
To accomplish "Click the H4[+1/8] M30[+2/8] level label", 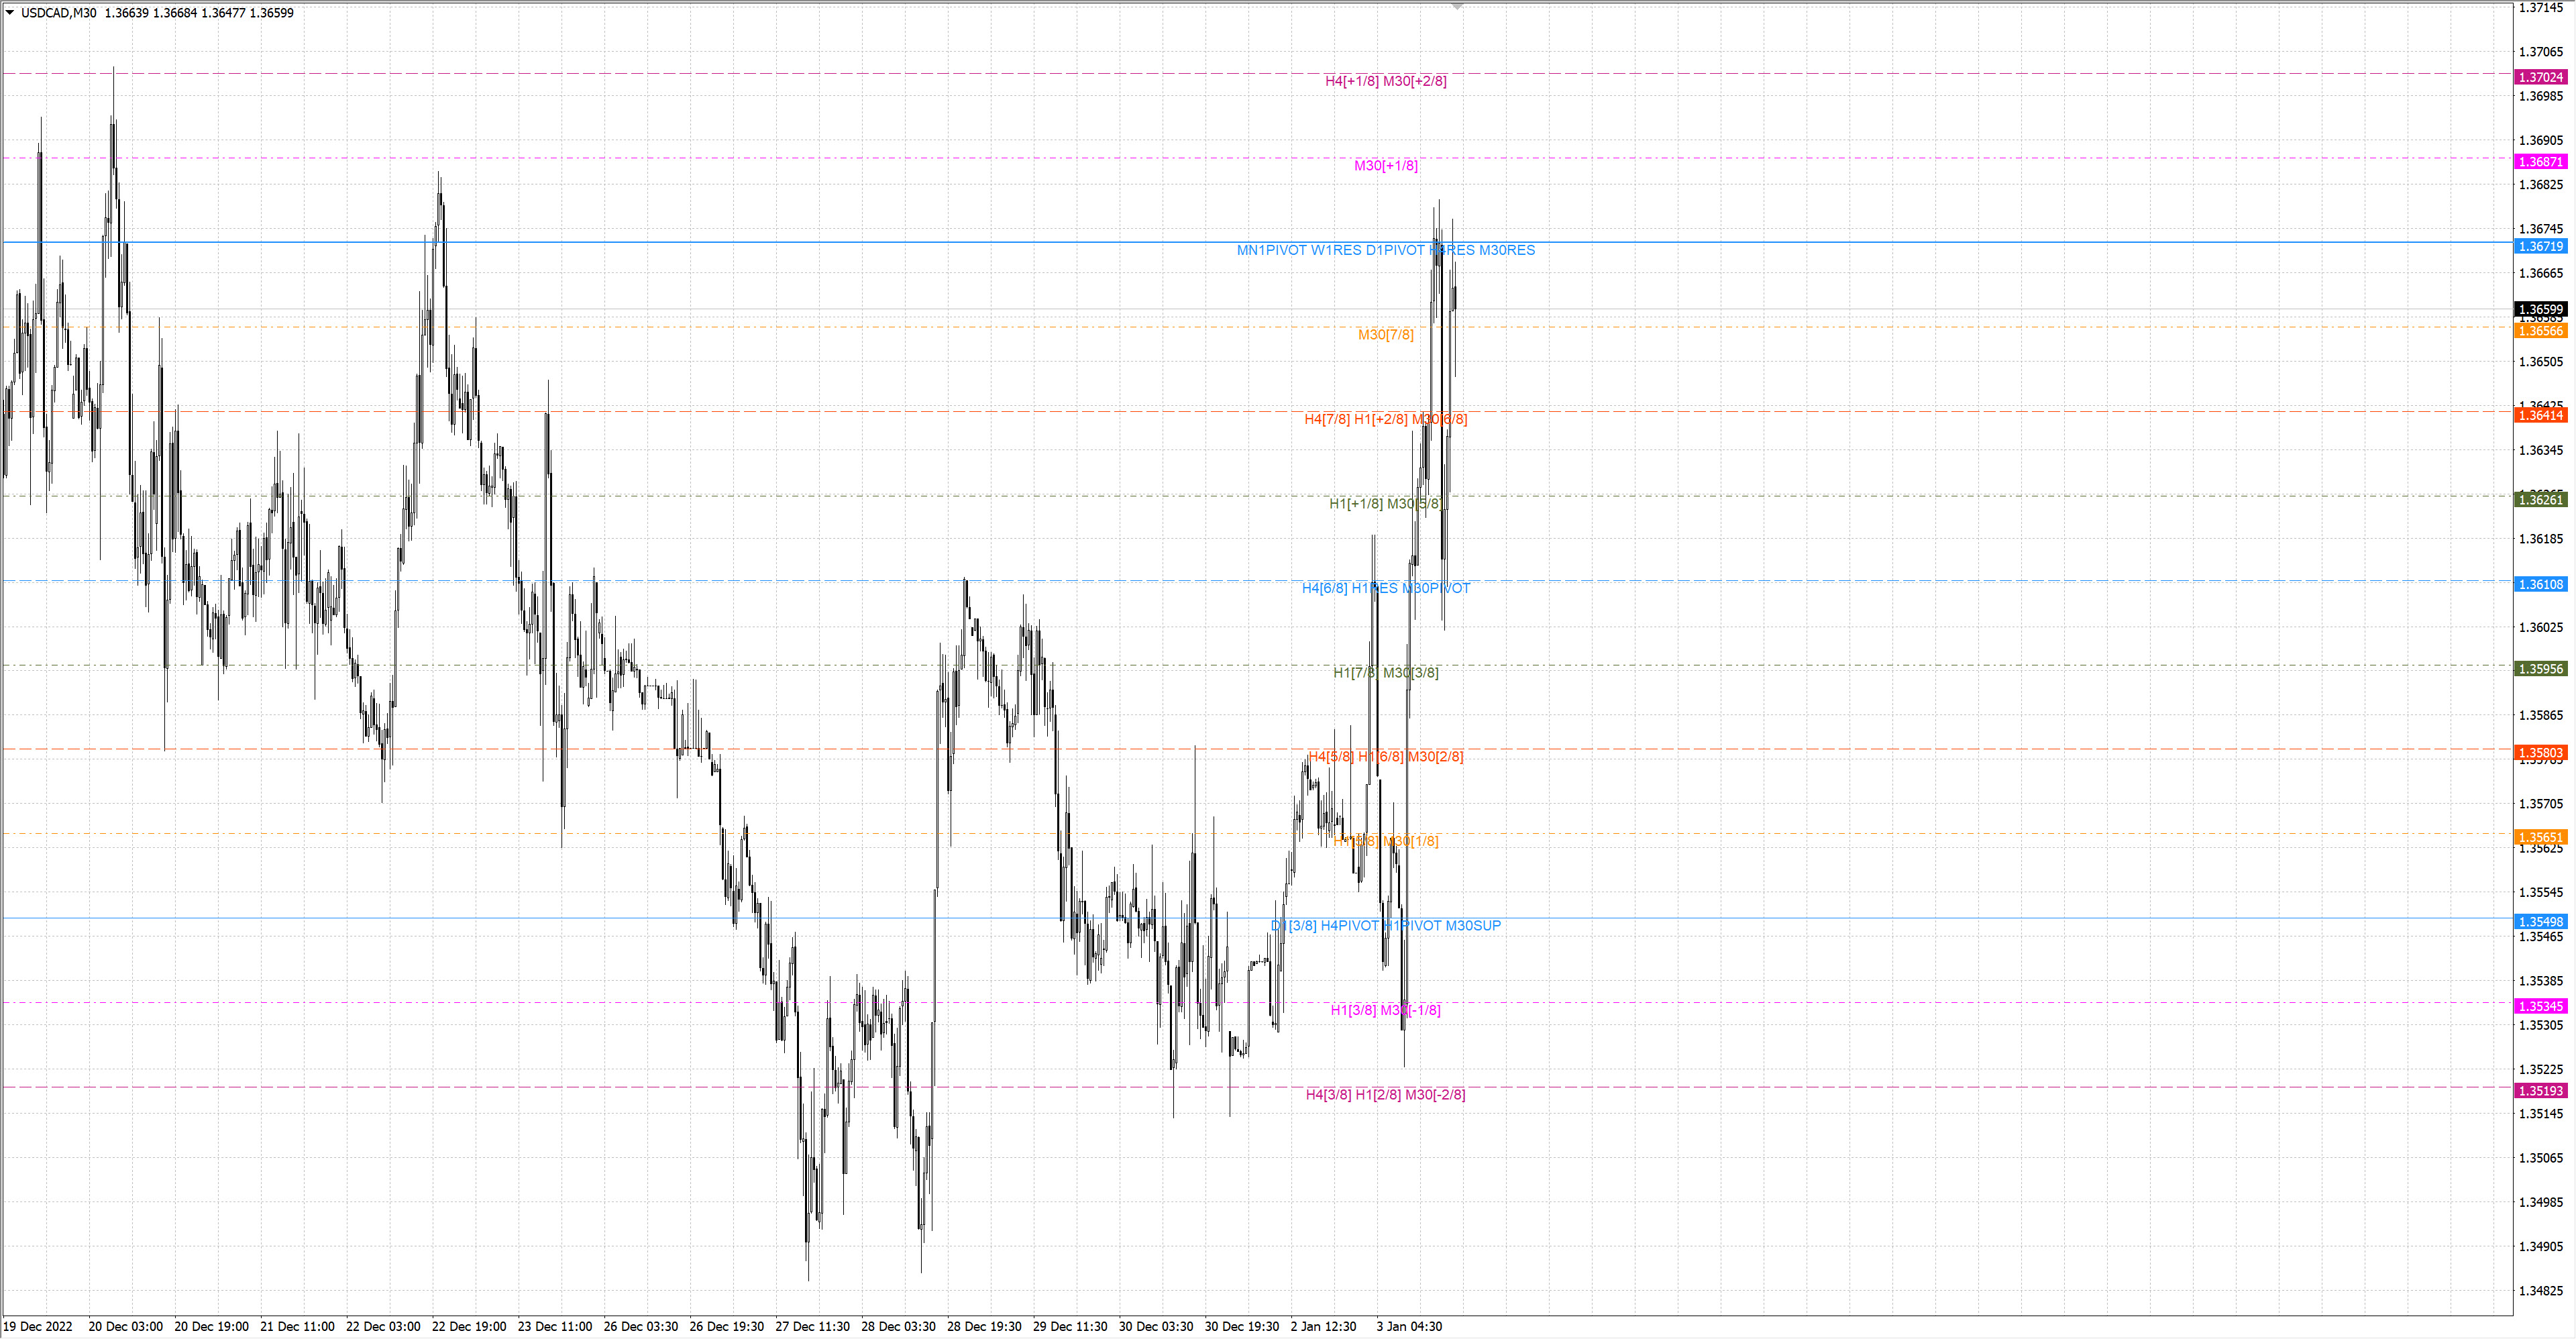I will tap(1385, 81).
